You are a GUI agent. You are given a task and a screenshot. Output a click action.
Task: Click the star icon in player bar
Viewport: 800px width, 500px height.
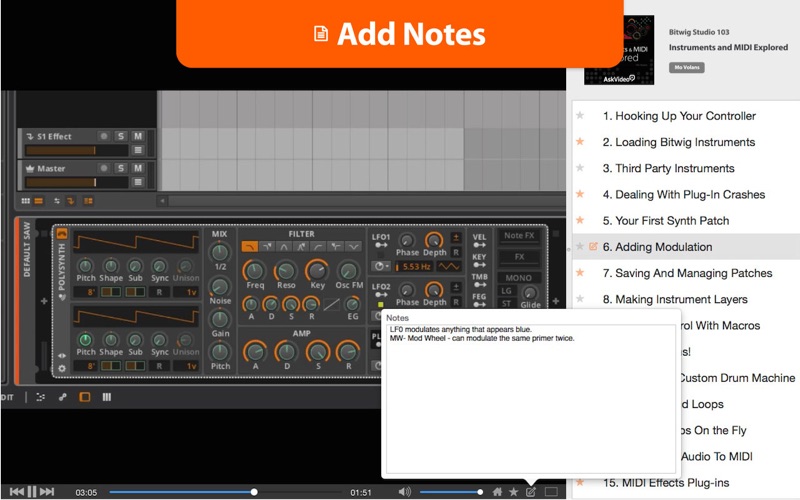[514, 492]
